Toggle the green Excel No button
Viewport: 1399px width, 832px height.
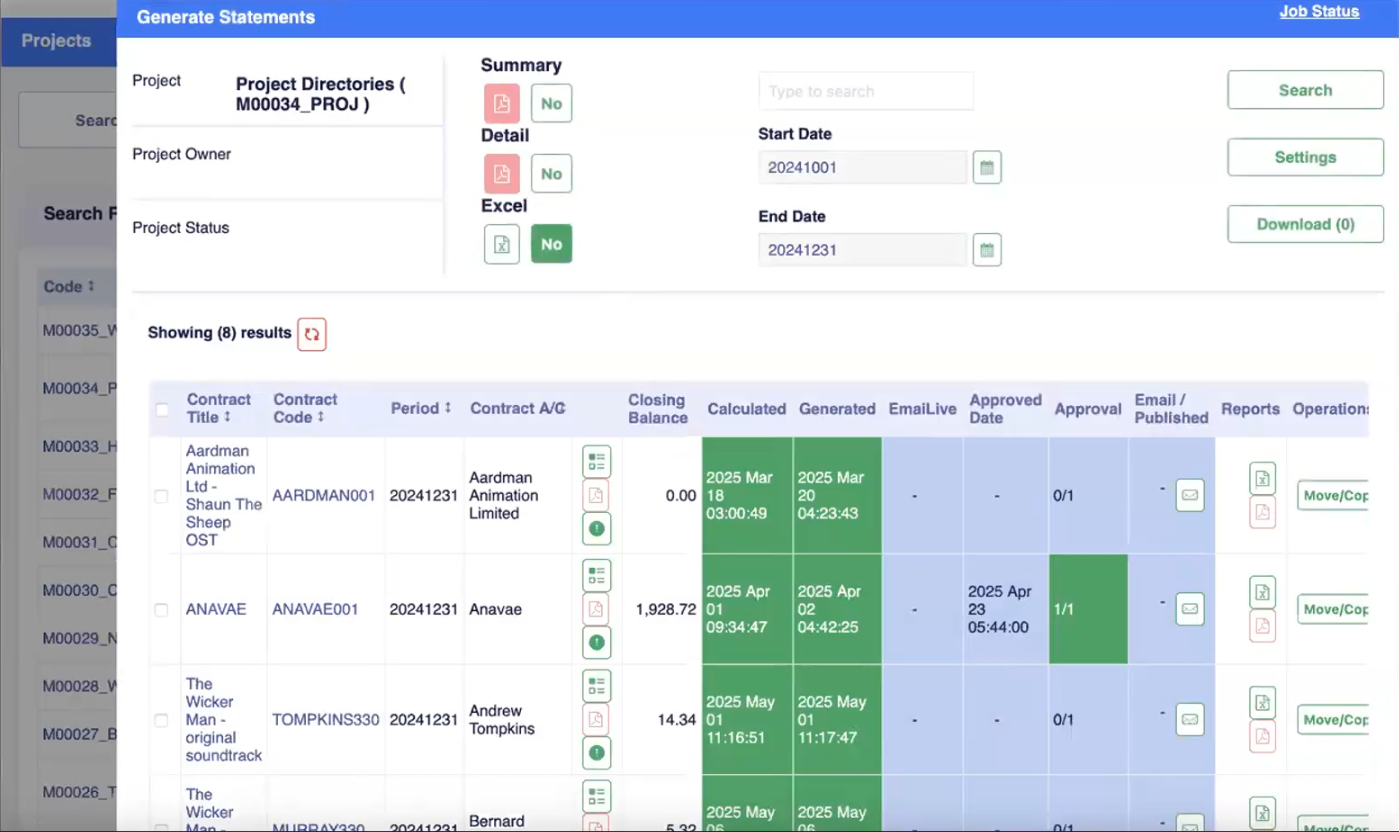tap(551, 244)
